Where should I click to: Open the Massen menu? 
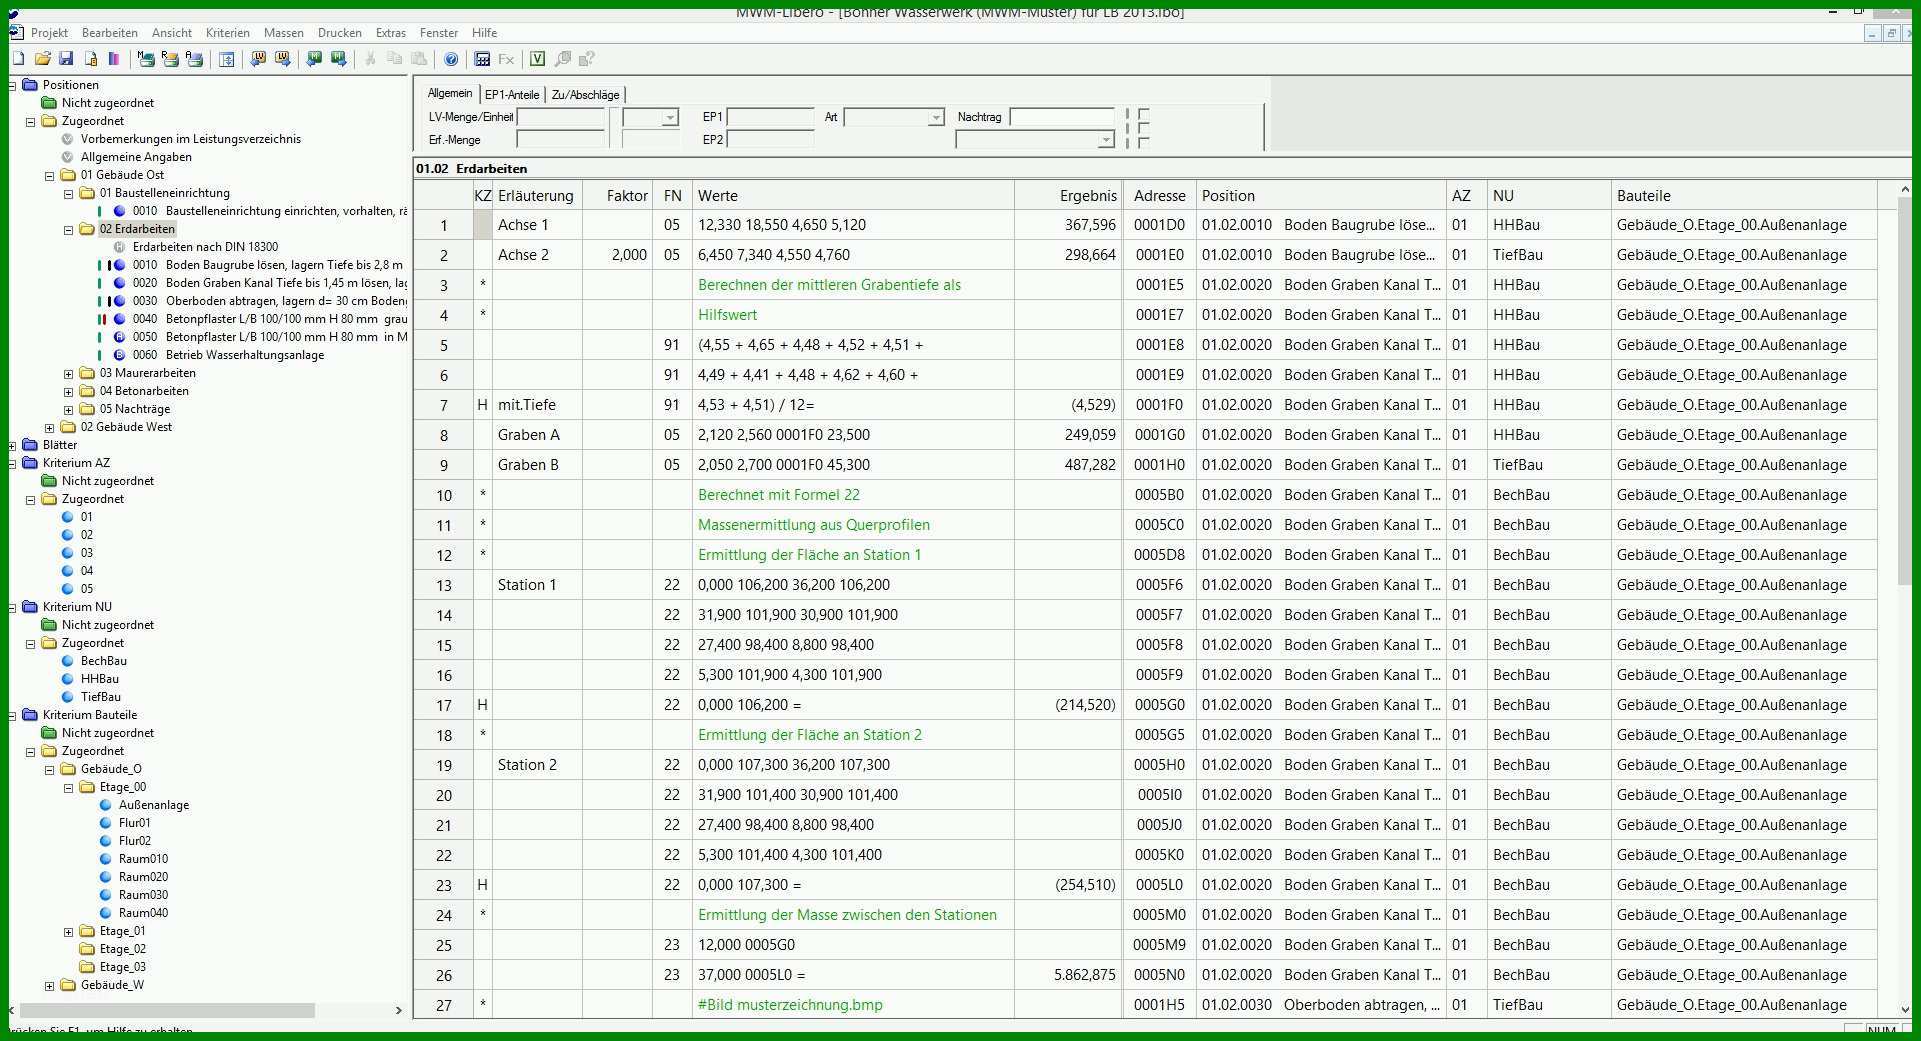(x=284, y=33)
